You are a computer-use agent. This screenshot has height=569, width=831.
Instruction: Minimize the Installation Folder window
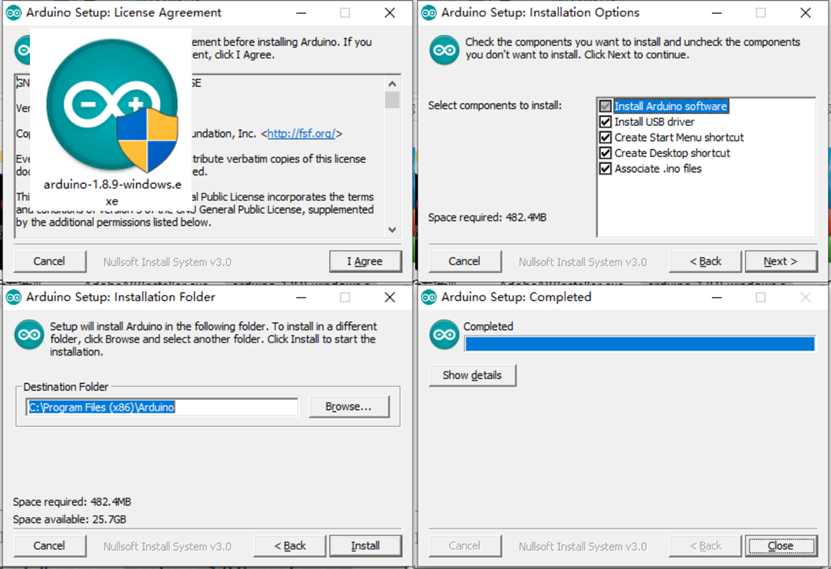tap(301, 297)
